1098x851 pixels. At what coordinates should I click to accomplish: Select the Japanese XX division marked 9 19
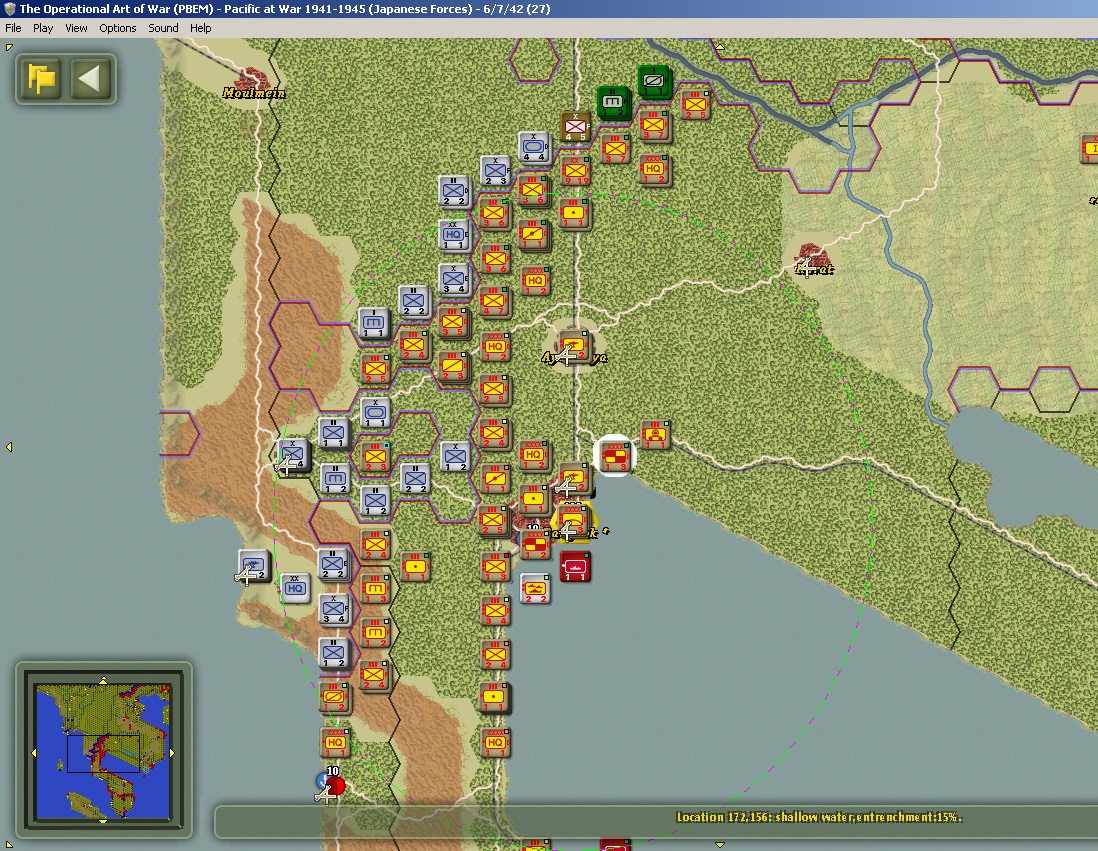576,170
